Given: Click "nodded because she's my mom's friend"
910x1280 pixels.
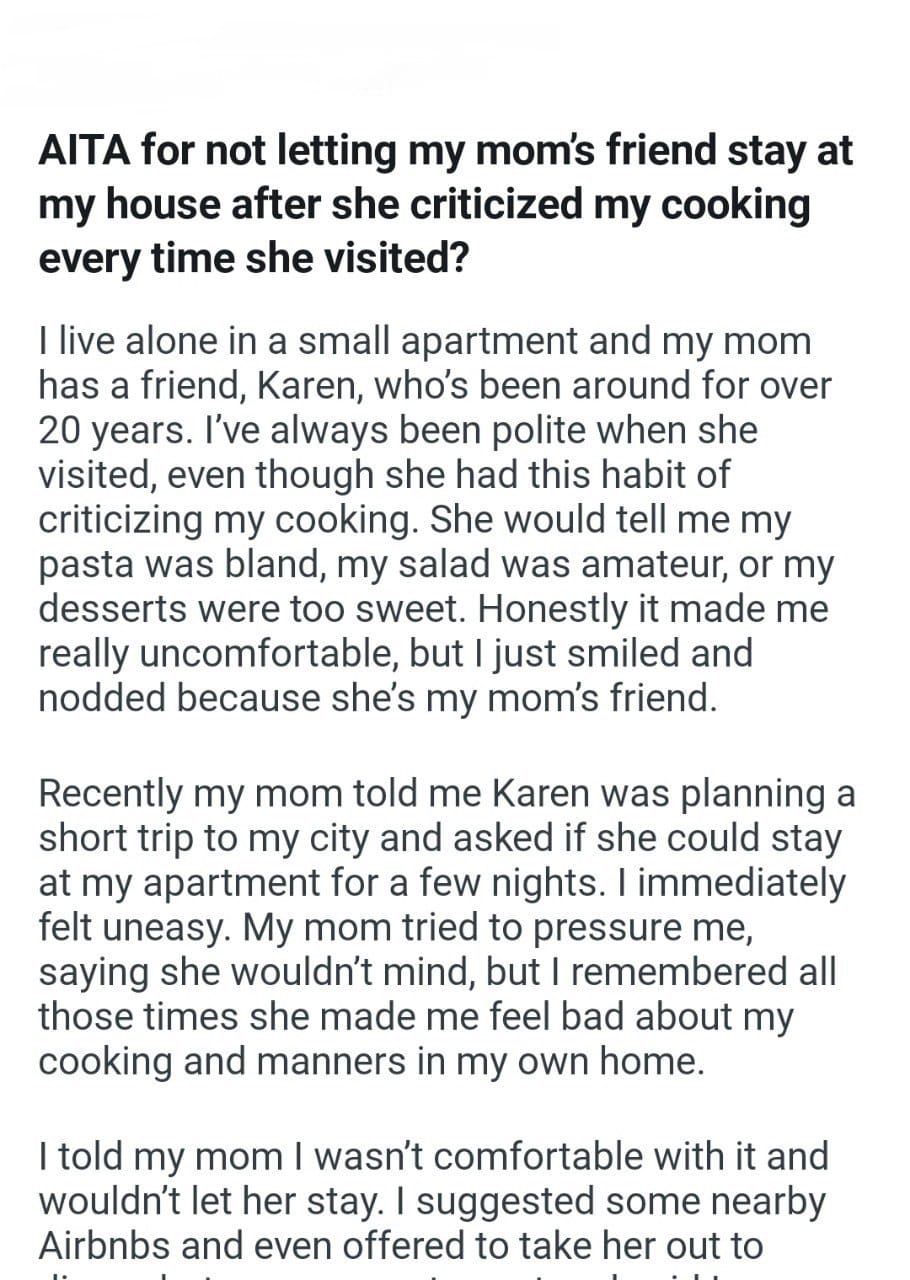Looking at the screenshot, I should pyautogui.click(x=377, y=698).
